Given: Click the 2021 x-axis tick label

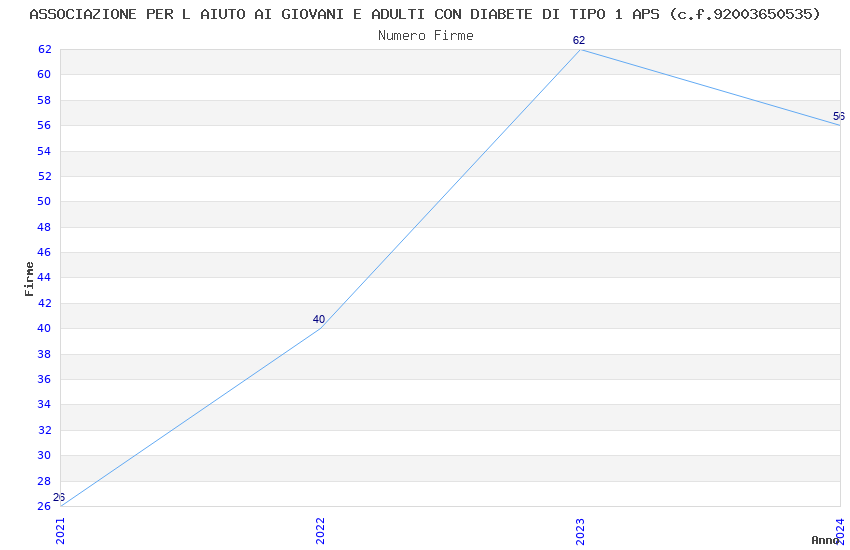Looking at the screenshot, I should pos(60,530).
